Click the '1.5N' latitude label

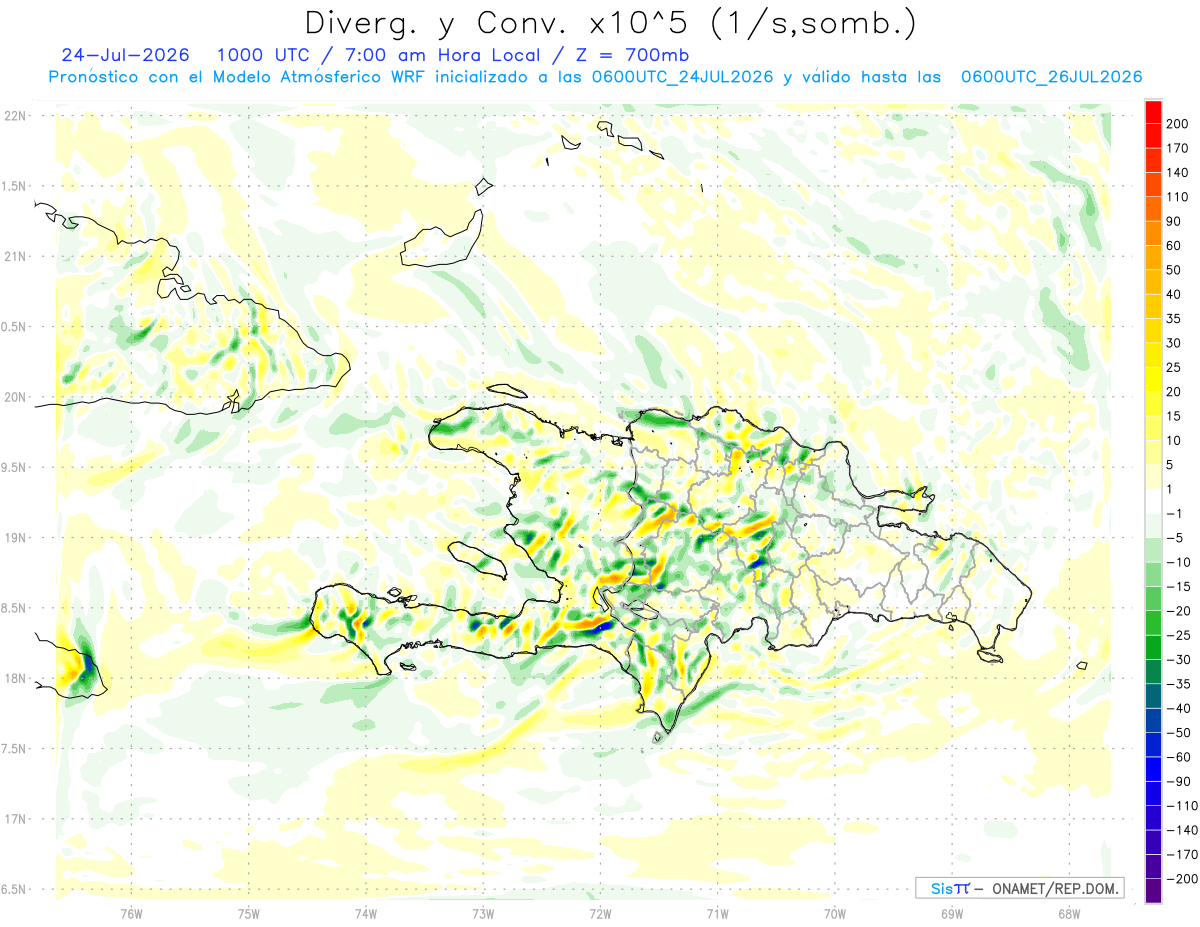(x=14, y=186)
